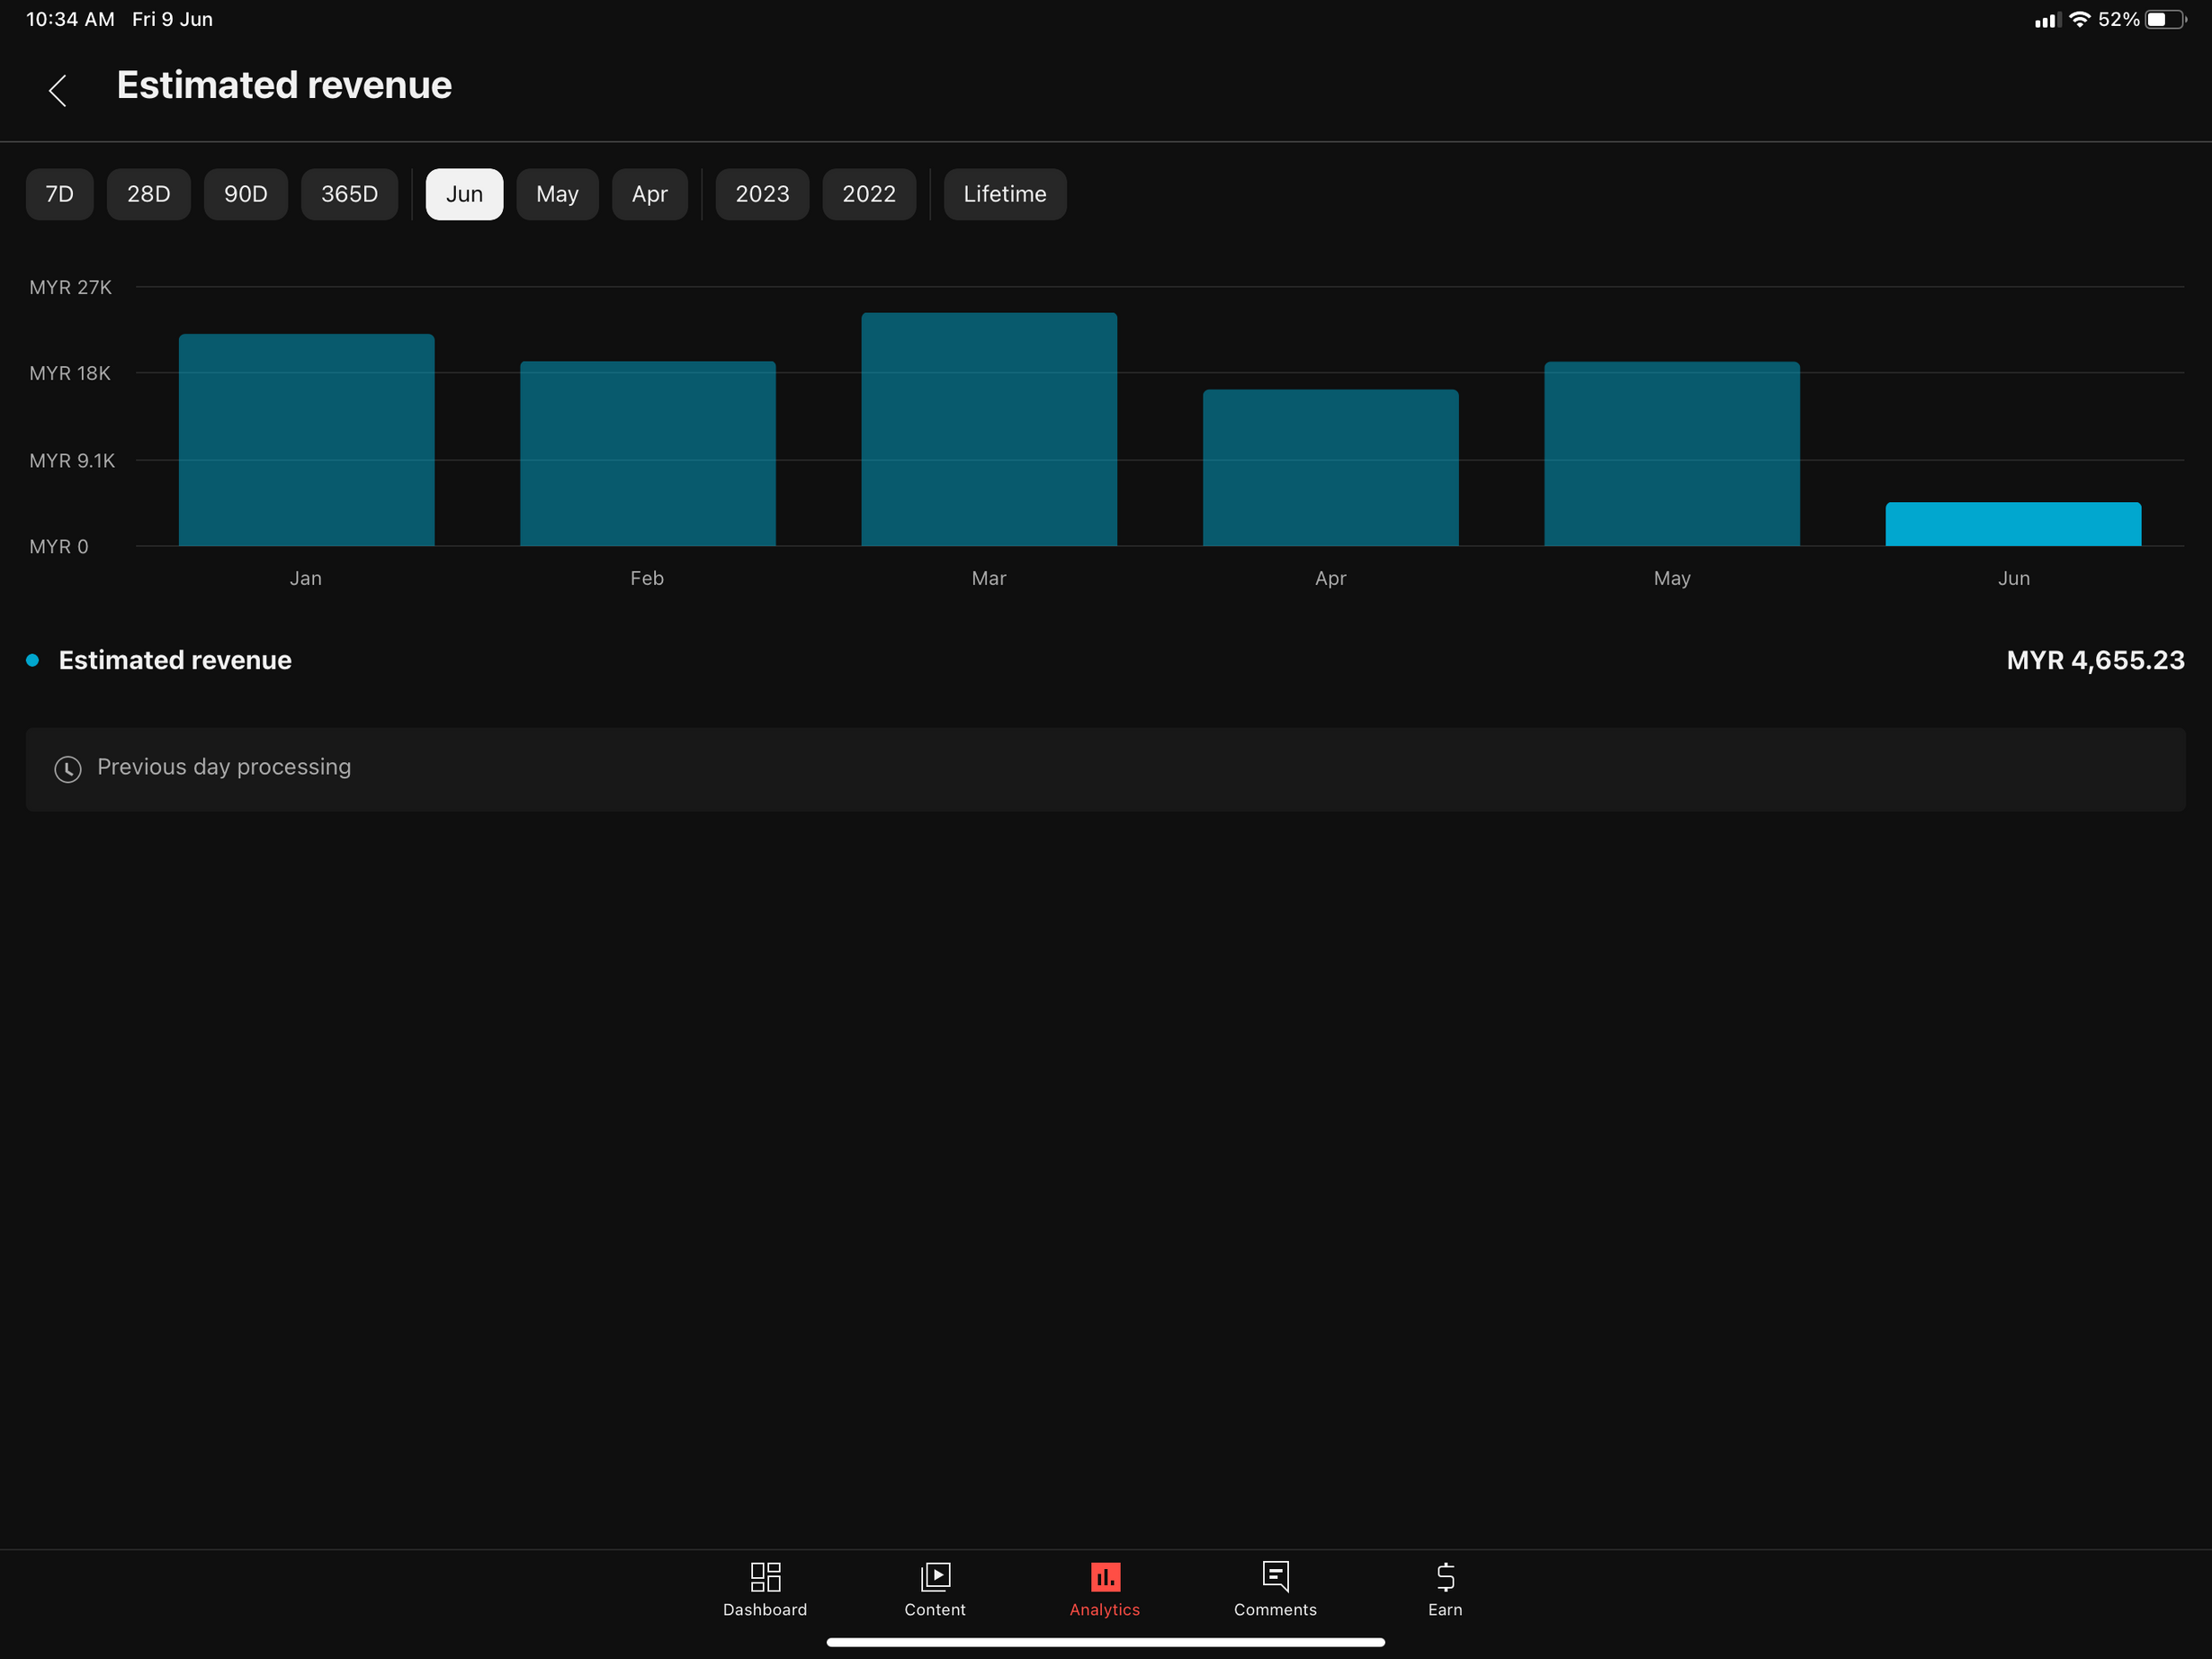Tap the Estimated revenue legend dot
The image size is (2212, 1659).
(33, 660)
